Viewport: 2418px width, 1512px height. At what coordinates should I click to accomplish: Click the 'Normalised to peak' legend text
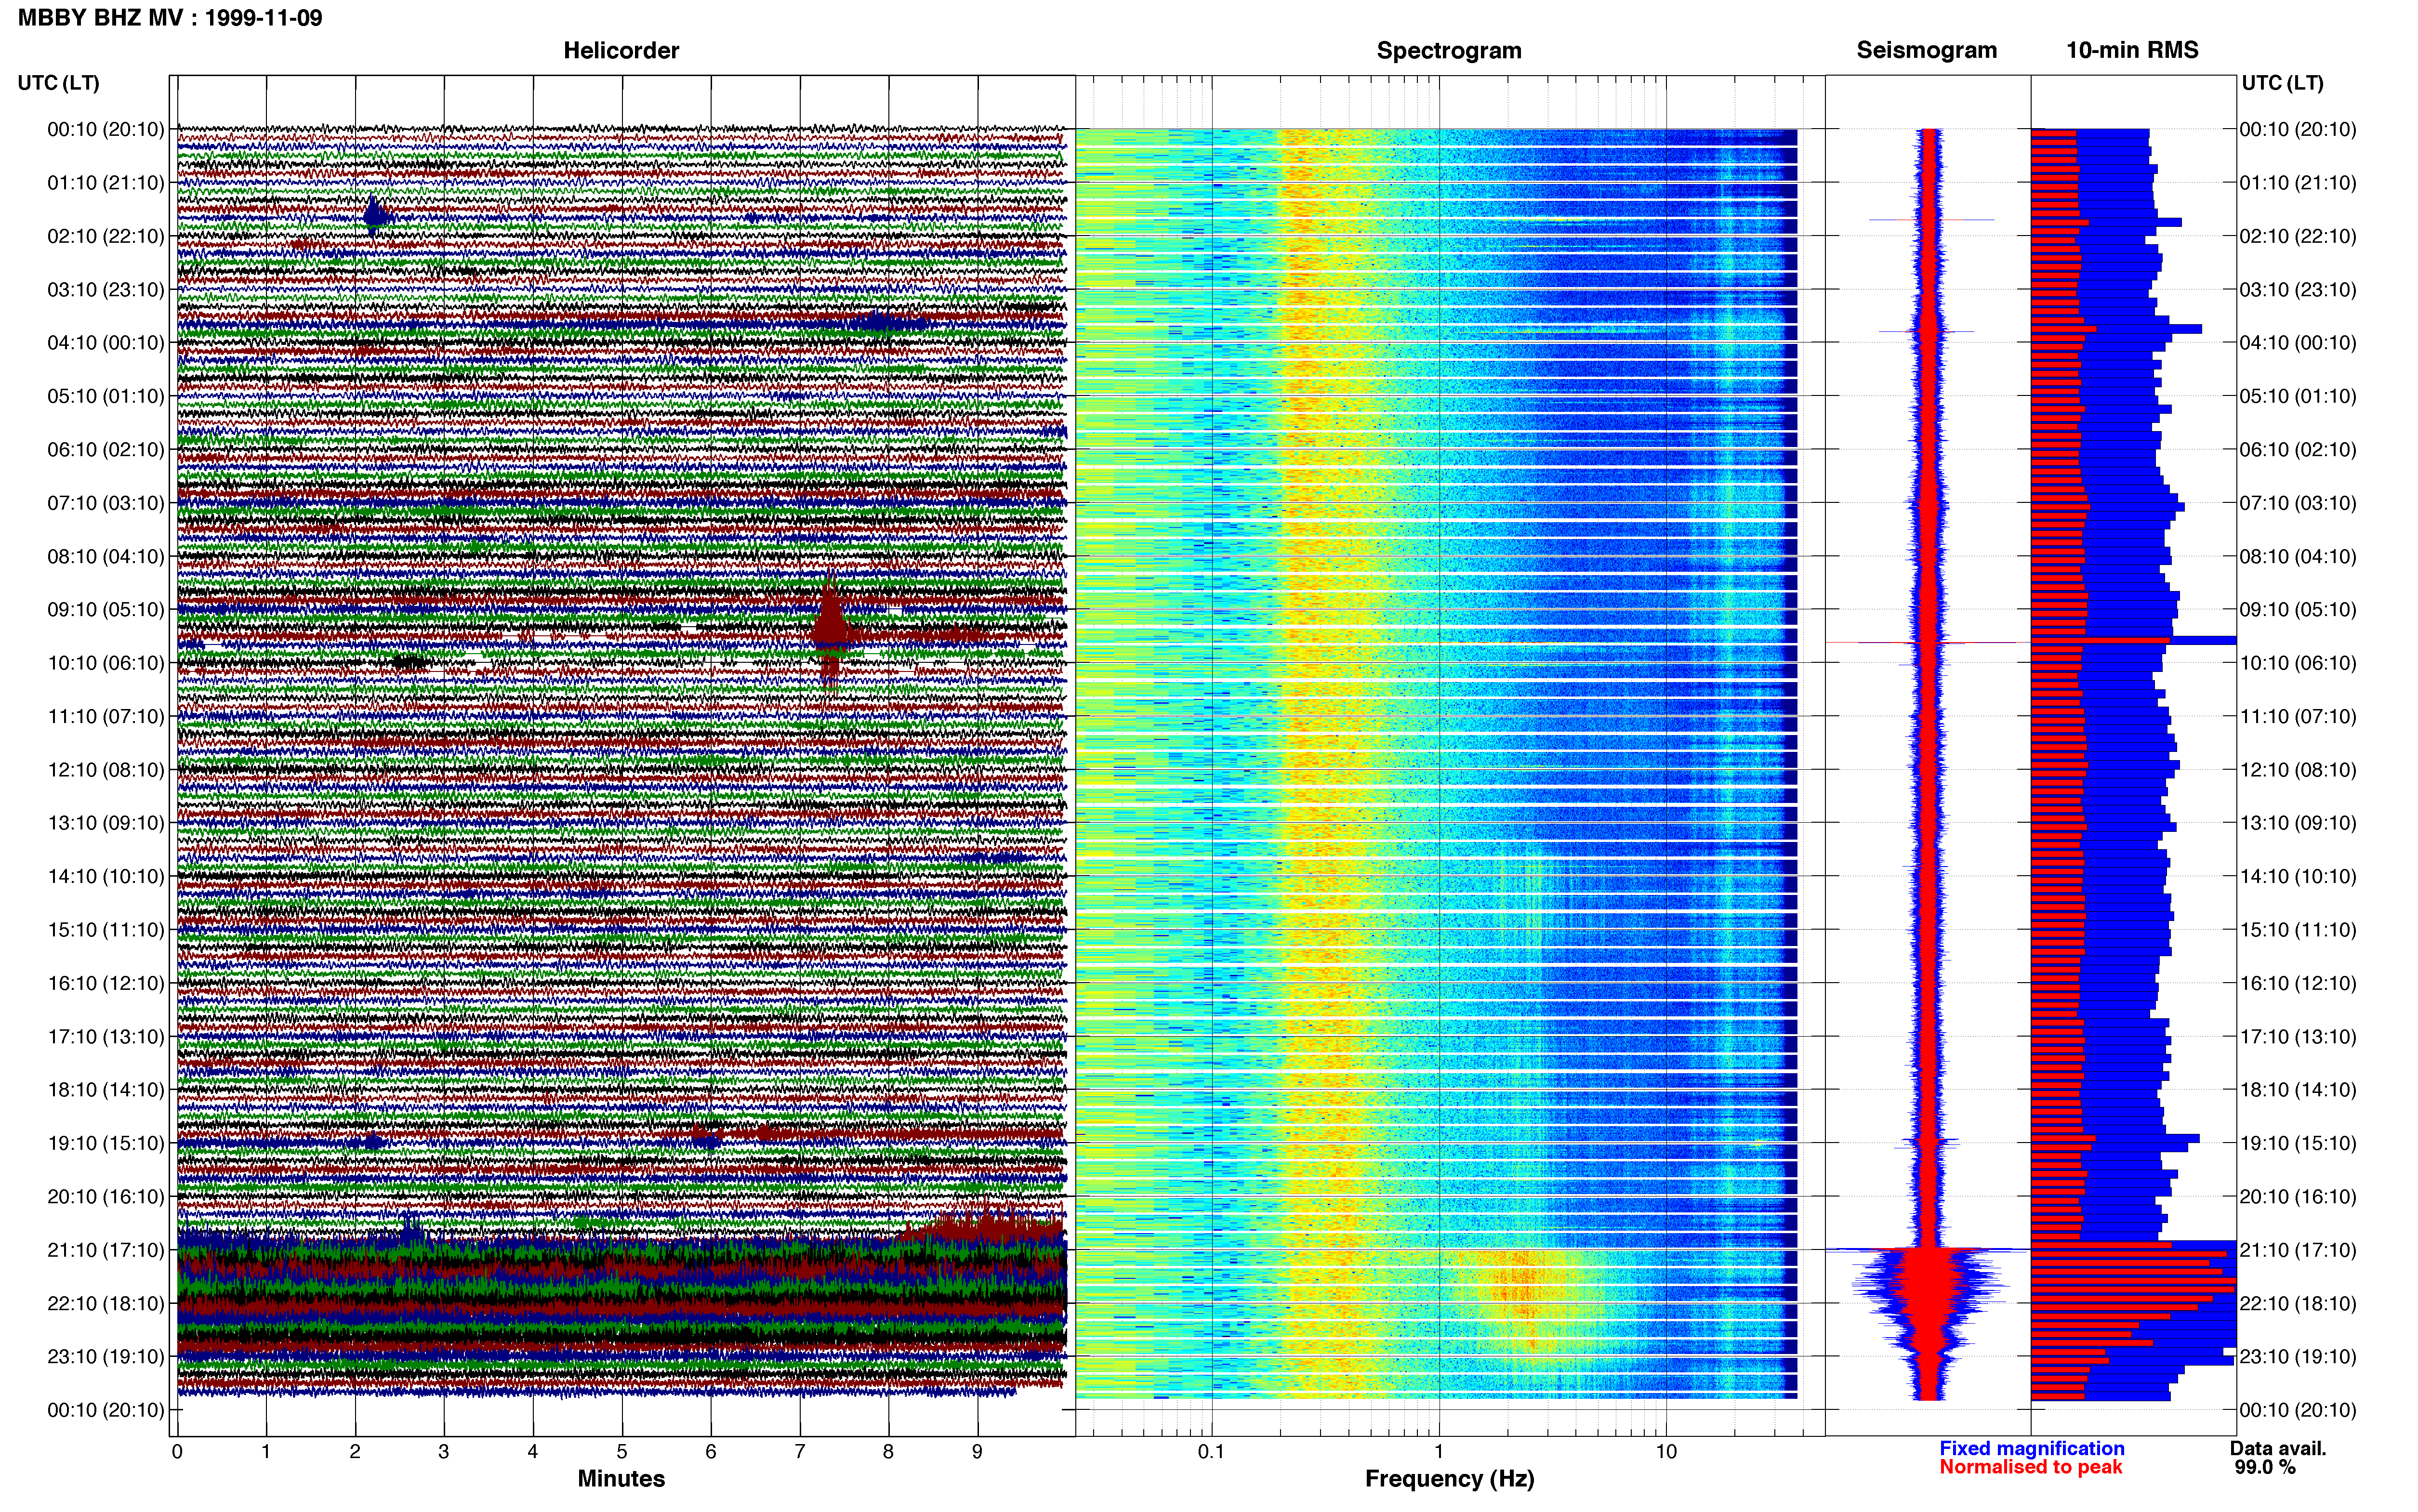(x=2030, y=1467)
